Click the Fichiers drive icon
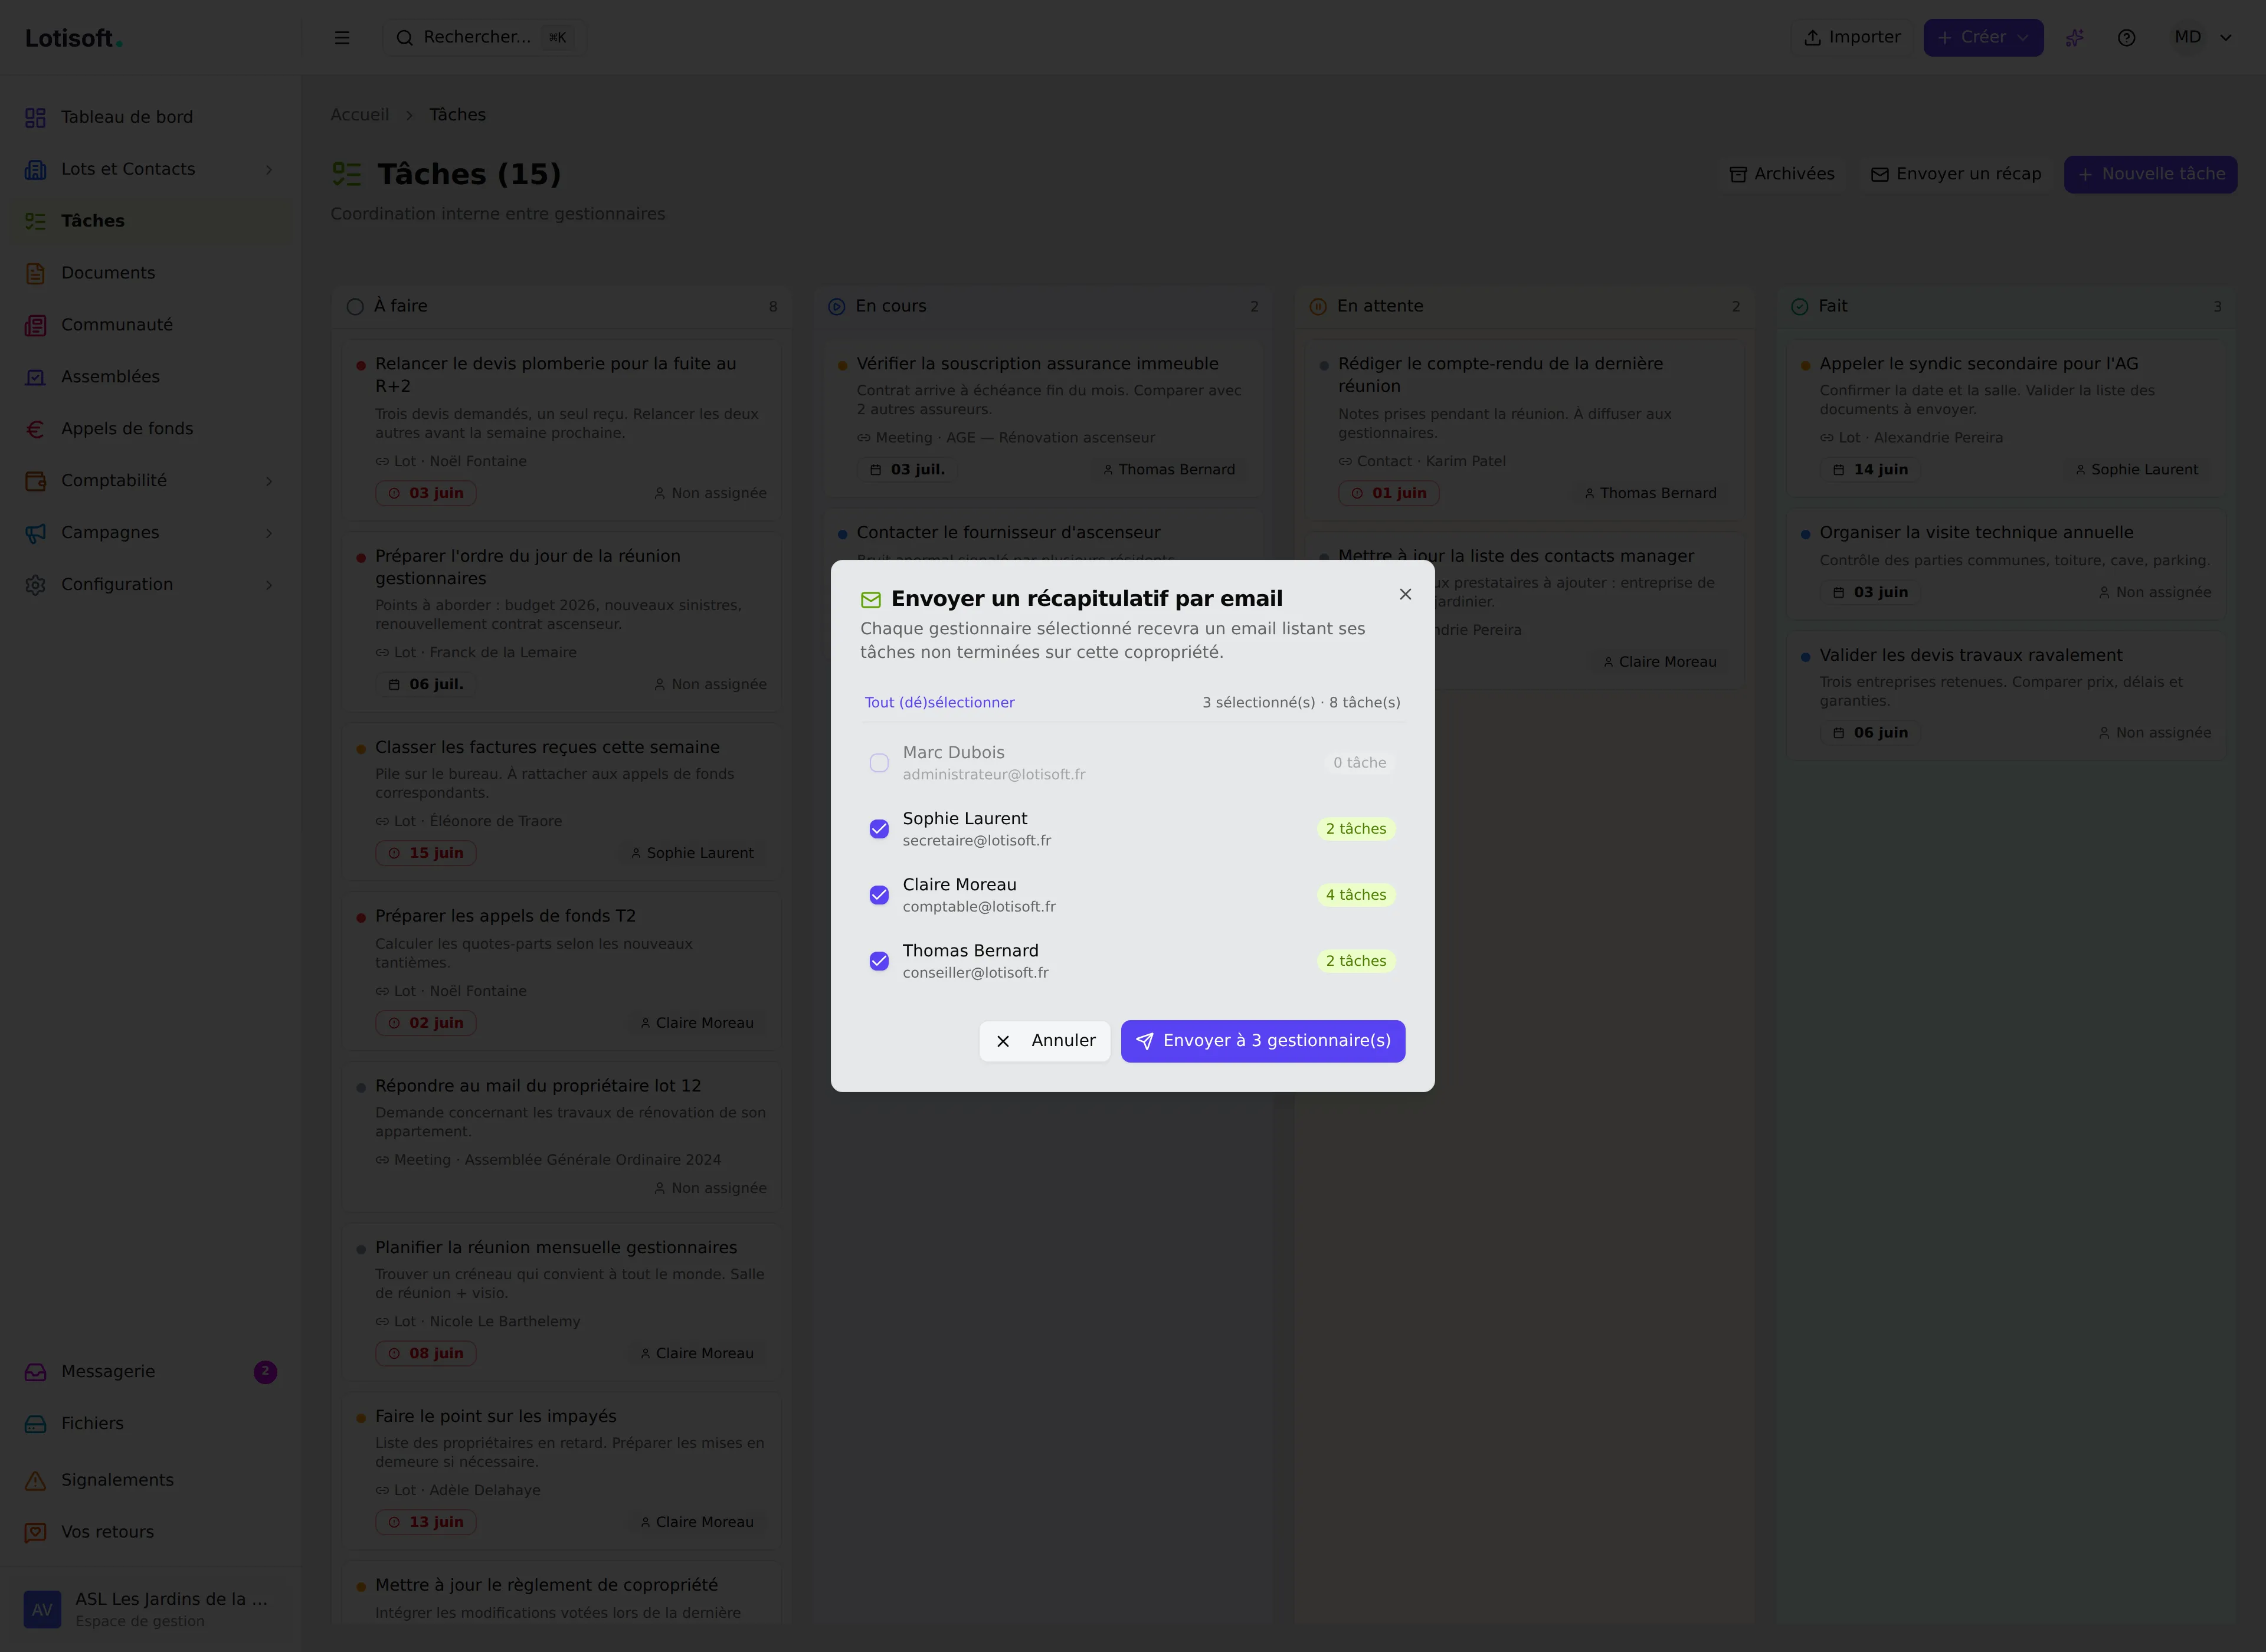The width and height of the screenshot is (2266, 1652). tap(36, 1424)
